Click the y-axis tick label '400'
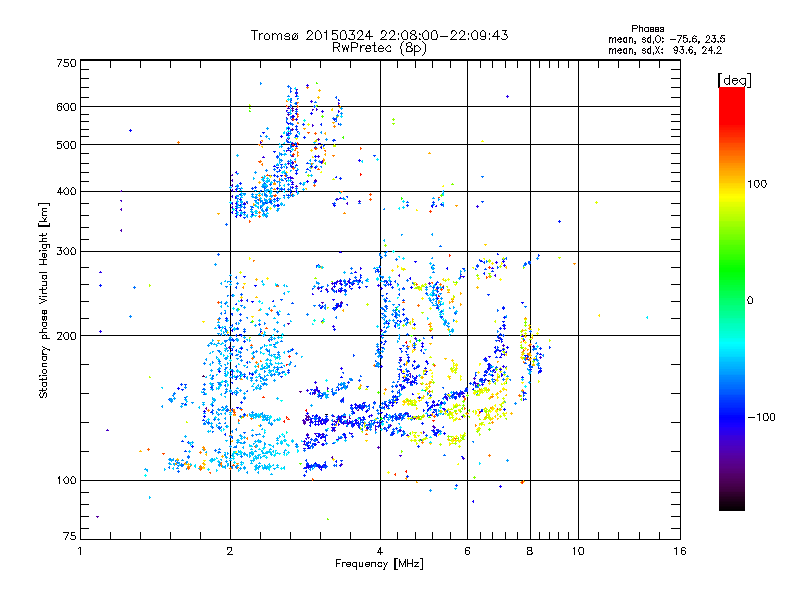800x600 pixels. coord(67,192)
